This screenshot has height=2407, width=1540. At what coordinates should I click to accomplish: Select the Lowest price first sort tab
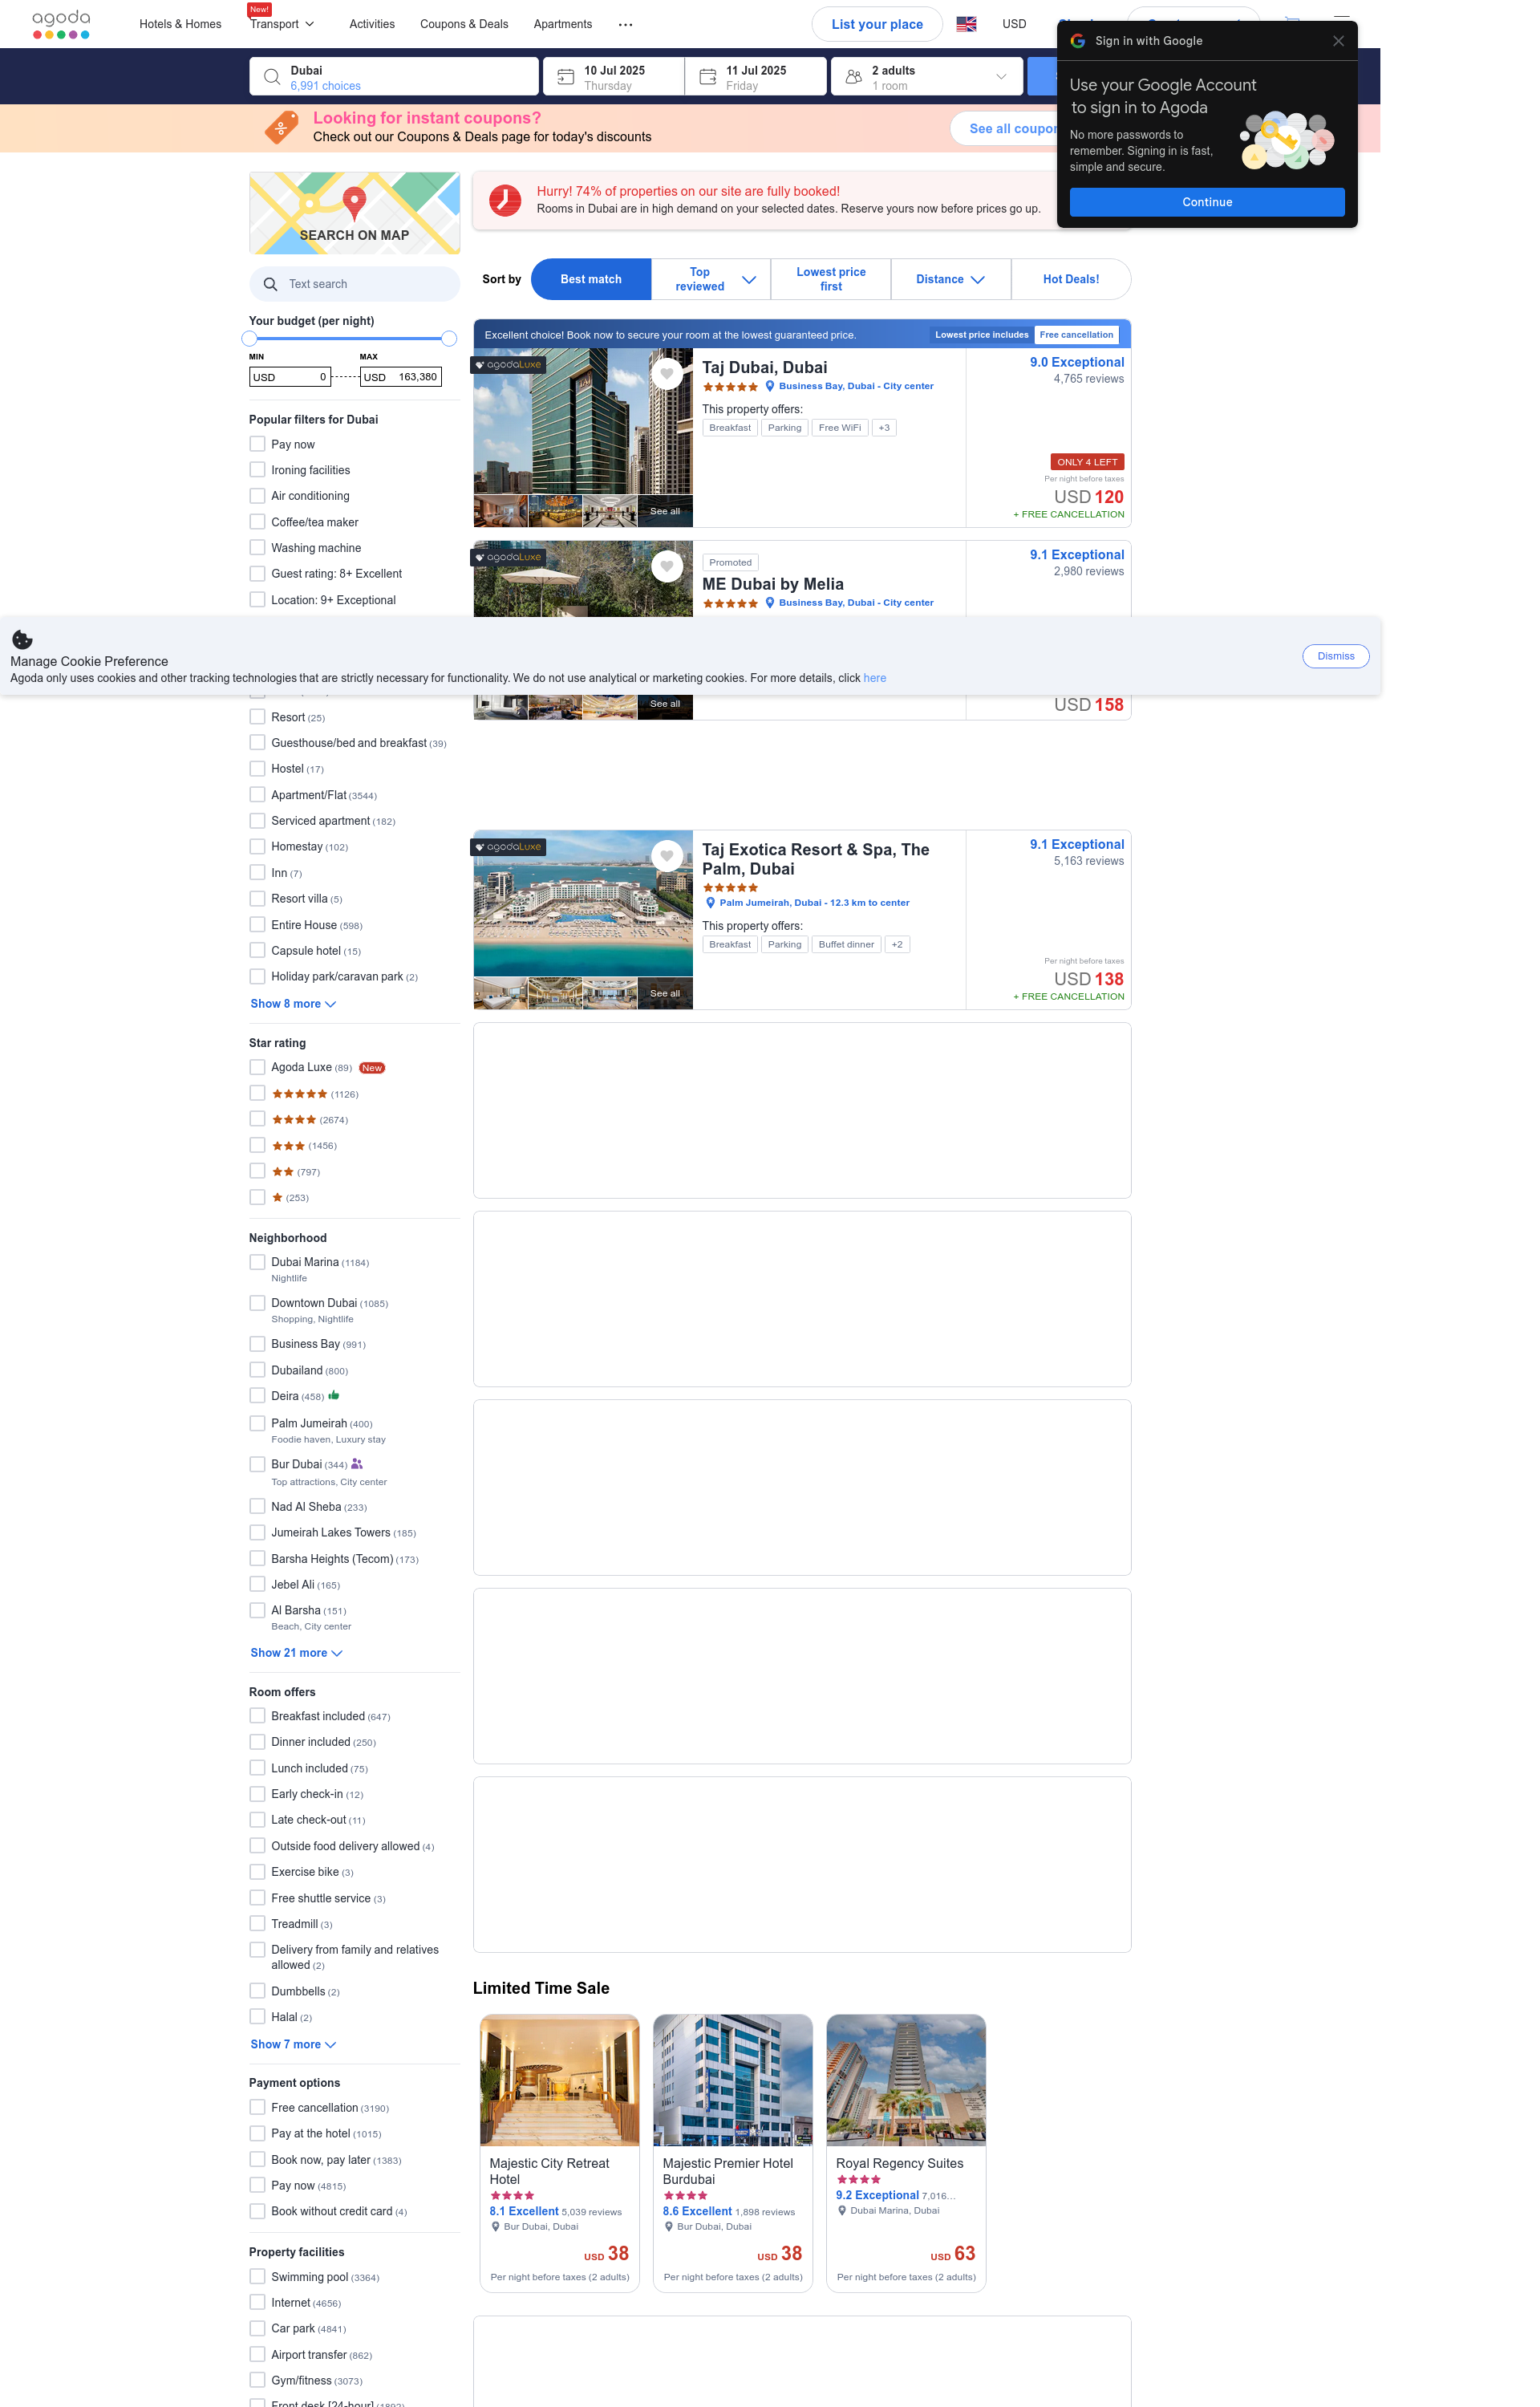[x=831, y=279]
